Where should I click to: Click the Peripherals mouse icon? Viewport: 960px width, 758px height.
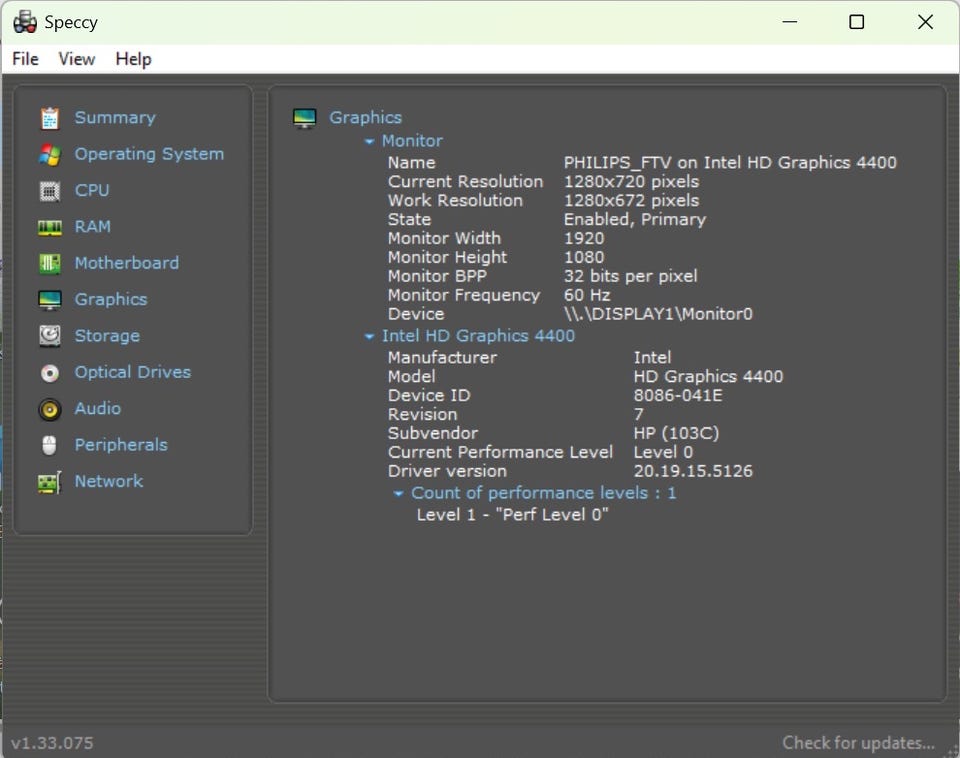[50, 445]
